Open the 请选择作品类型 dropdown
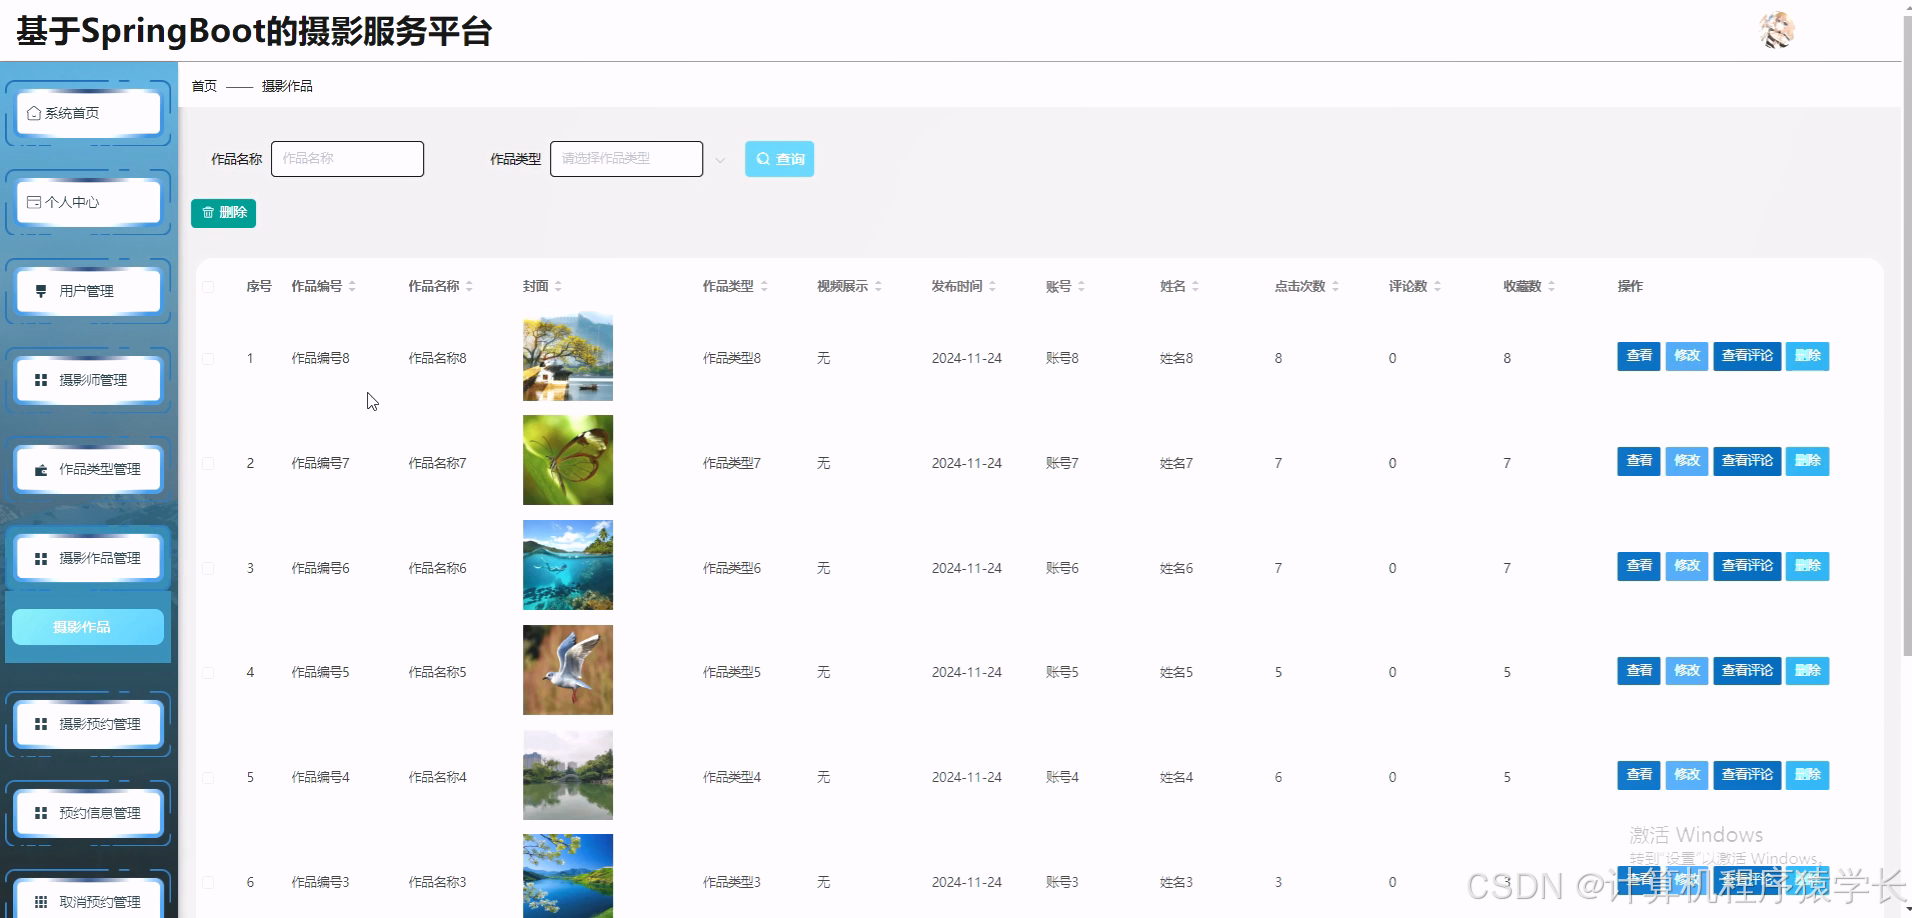This screenshot has width=1912, height=918. click(626, 158)
